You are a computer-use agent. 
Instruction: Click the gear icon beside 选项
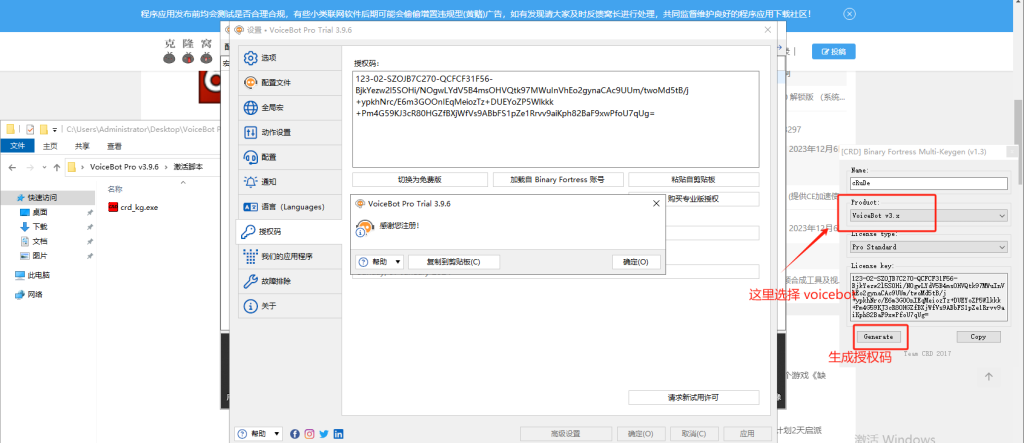pos(250,58)
